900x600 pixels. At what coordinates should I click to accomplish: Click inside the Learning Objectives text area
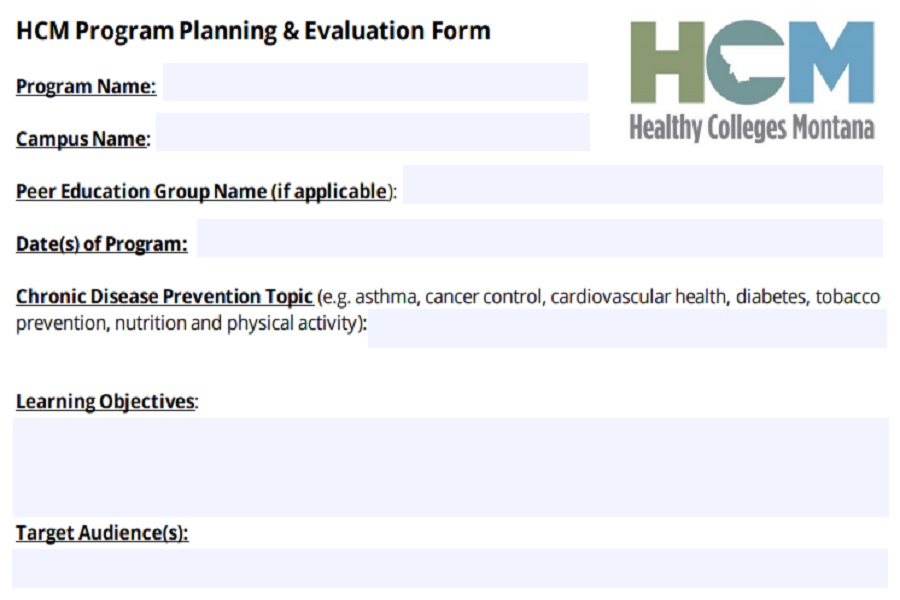coord(450,467)
